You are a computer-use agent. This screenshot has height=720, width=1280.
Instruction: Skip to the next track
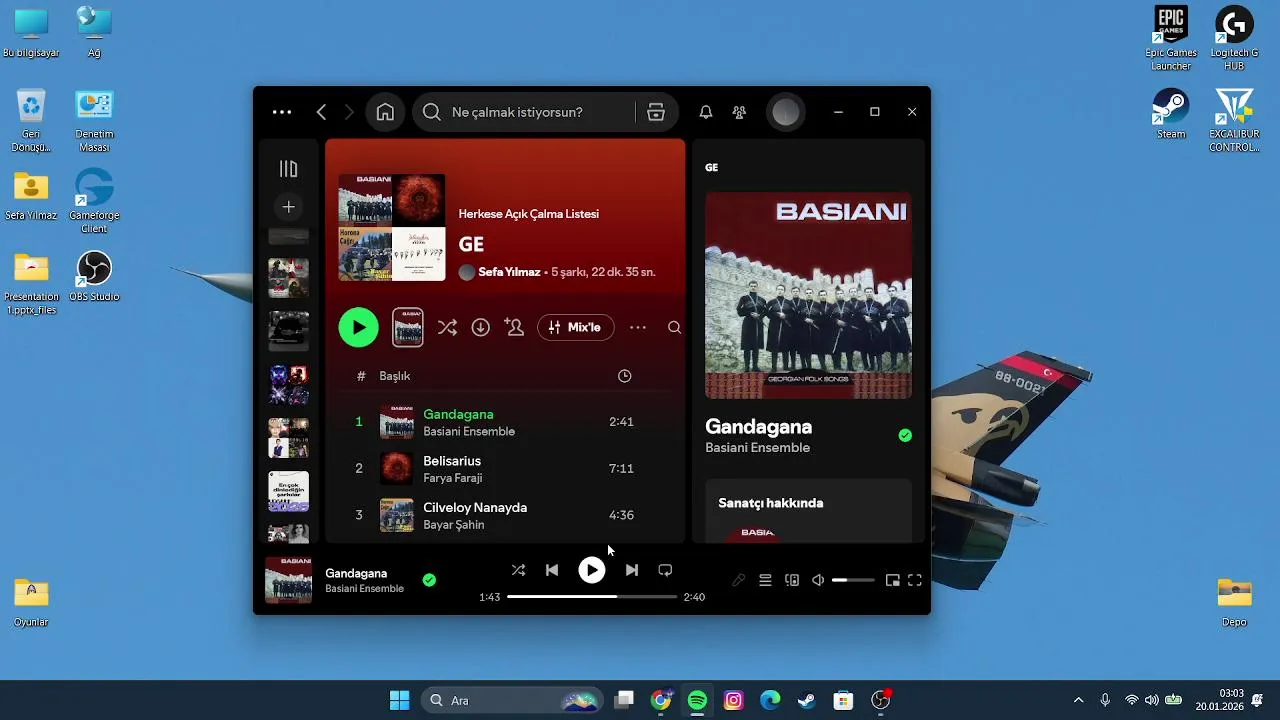tap(632, 570)
